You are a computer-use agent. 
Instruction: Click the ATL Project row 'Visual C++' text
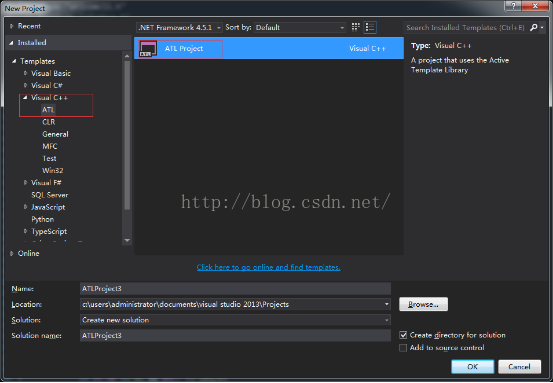point(367,48)
